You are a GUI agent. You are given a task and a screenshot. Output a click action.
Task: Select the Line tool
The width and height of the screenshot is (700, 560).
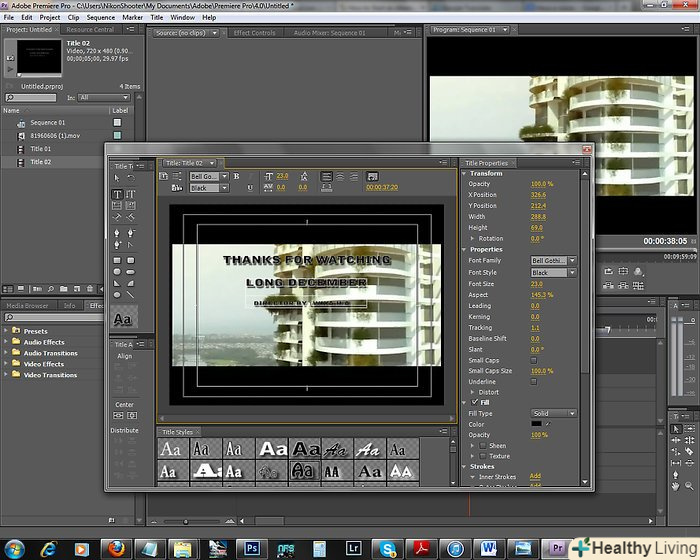pyautogui.click(x=131, y=294)
